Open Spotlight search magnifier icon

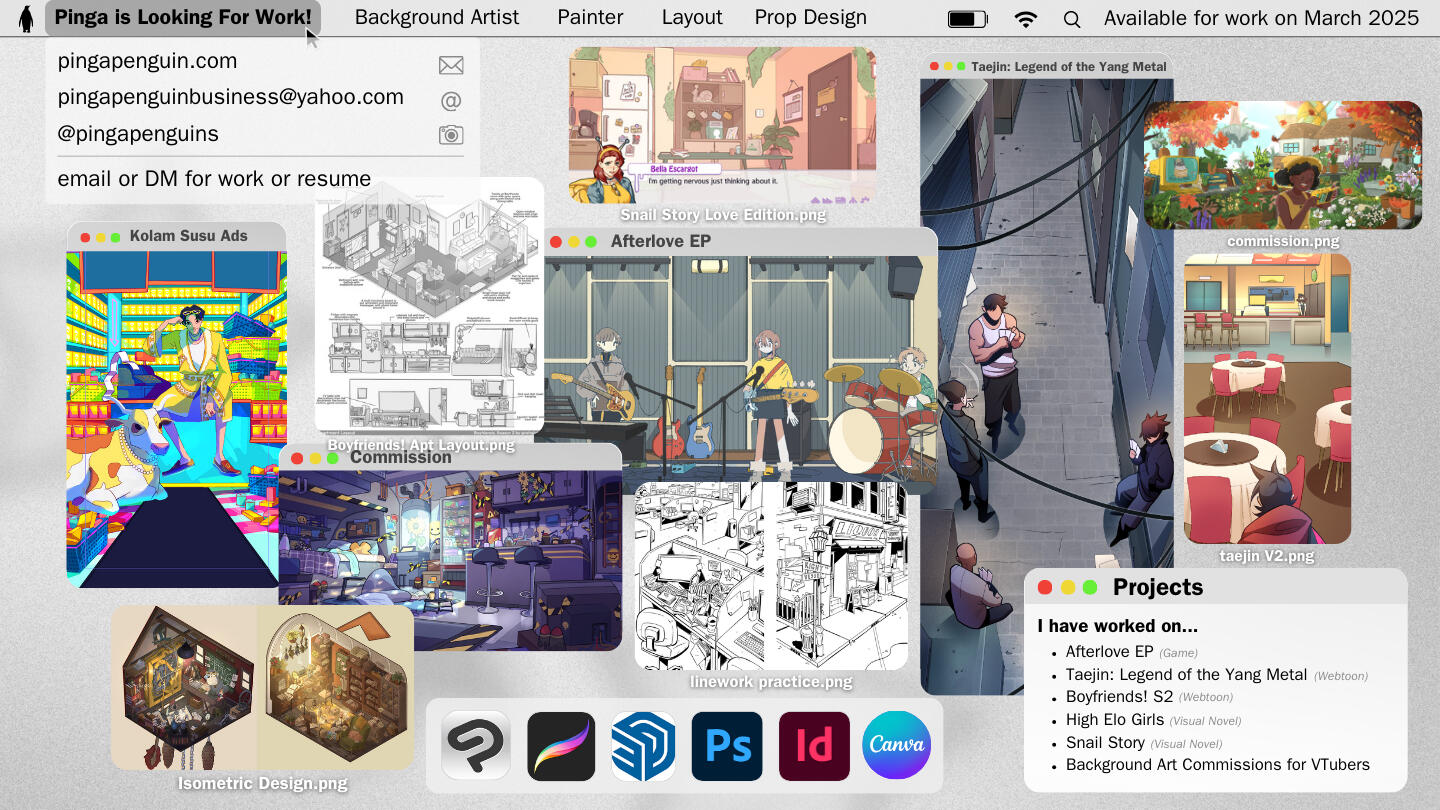tap(1071, 19)
